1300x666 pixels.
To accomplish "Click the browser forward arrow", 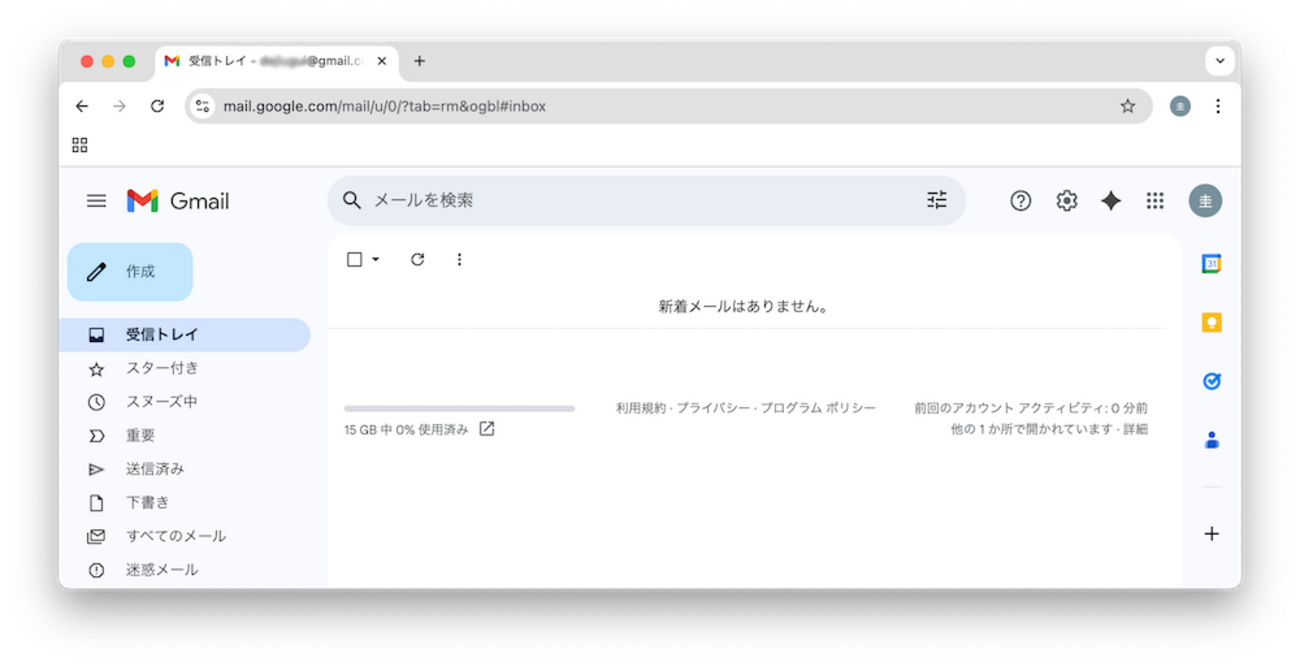I will click(x=119, y=106).
